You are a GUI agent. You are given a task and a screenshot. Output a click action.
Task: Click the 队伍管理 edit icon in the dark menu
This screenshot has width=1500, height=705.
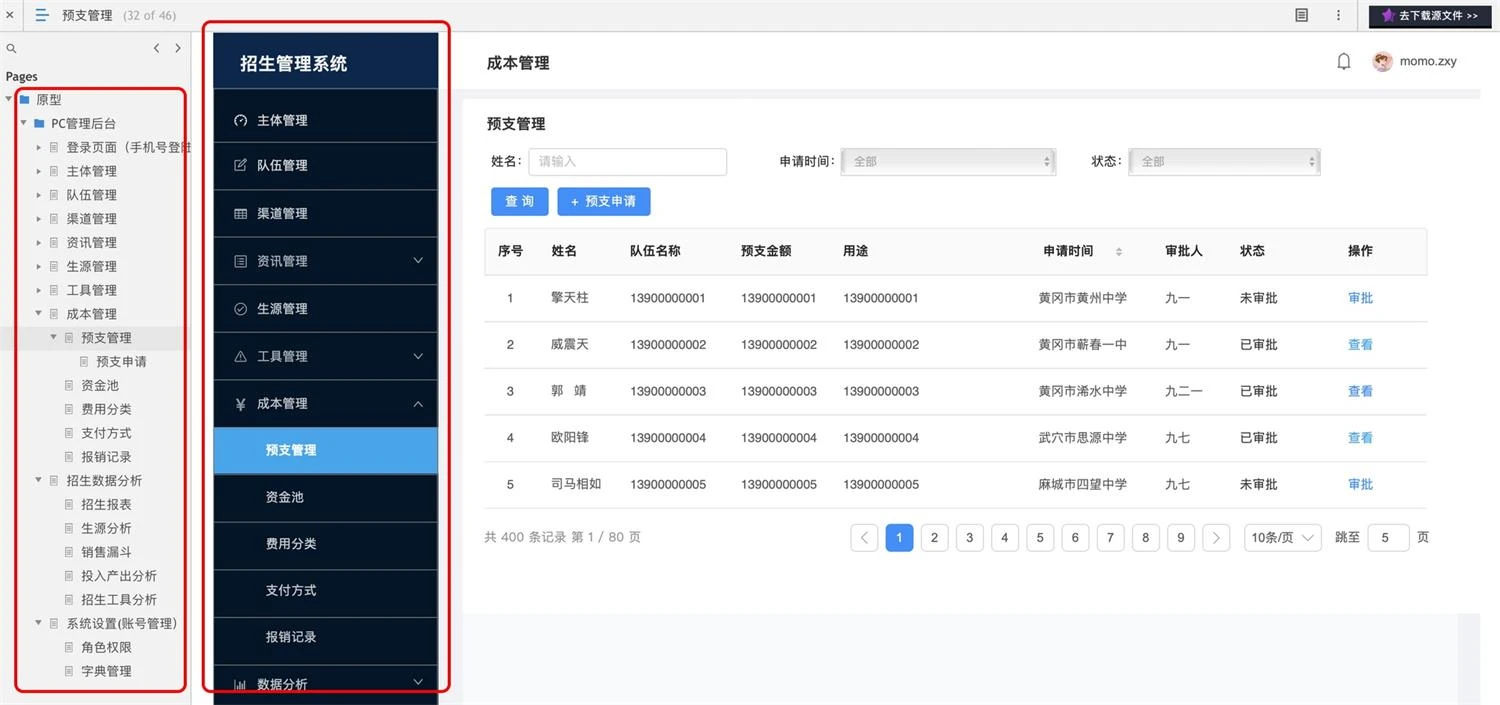point(240,165)
